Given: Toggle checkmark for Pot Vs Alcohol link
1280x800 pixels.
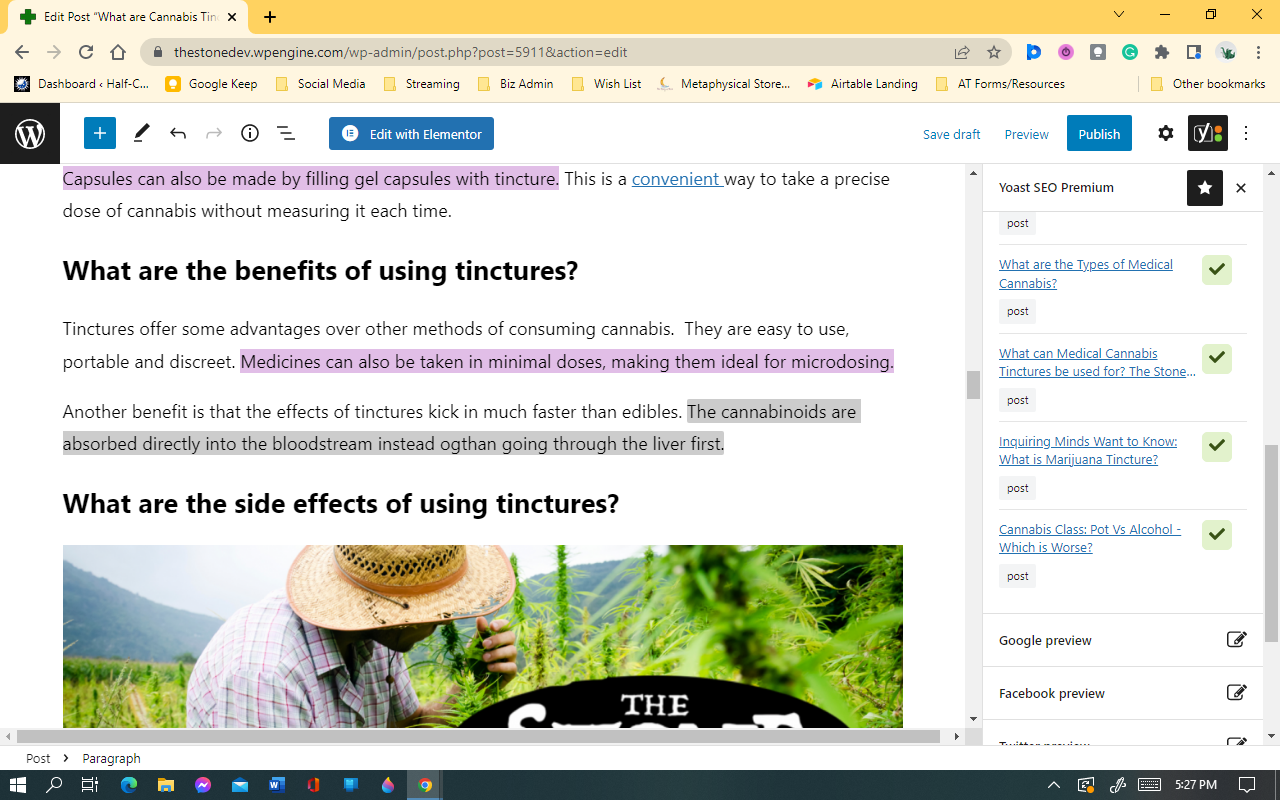Looking at the screenshot, I should point(1217,535).
